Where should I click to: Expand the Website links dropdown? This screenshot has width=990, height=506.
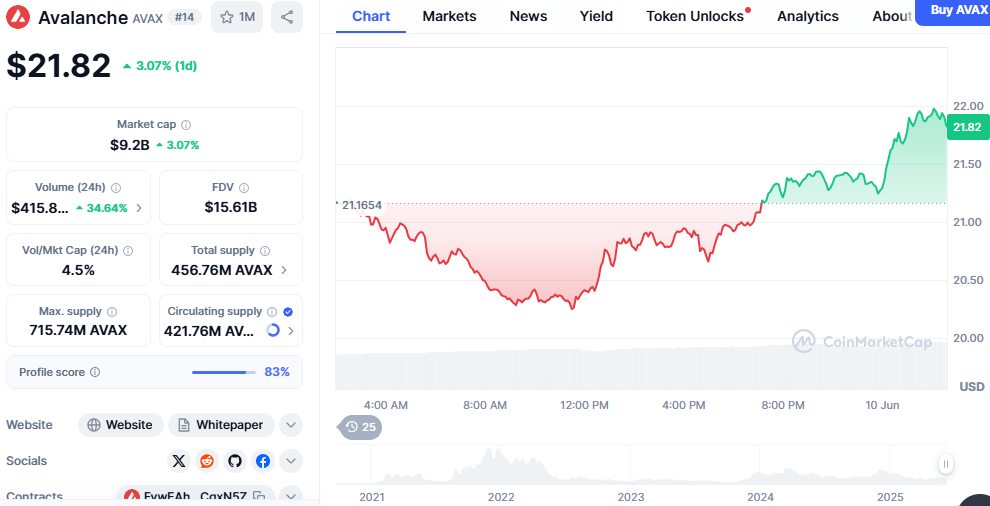290,425
